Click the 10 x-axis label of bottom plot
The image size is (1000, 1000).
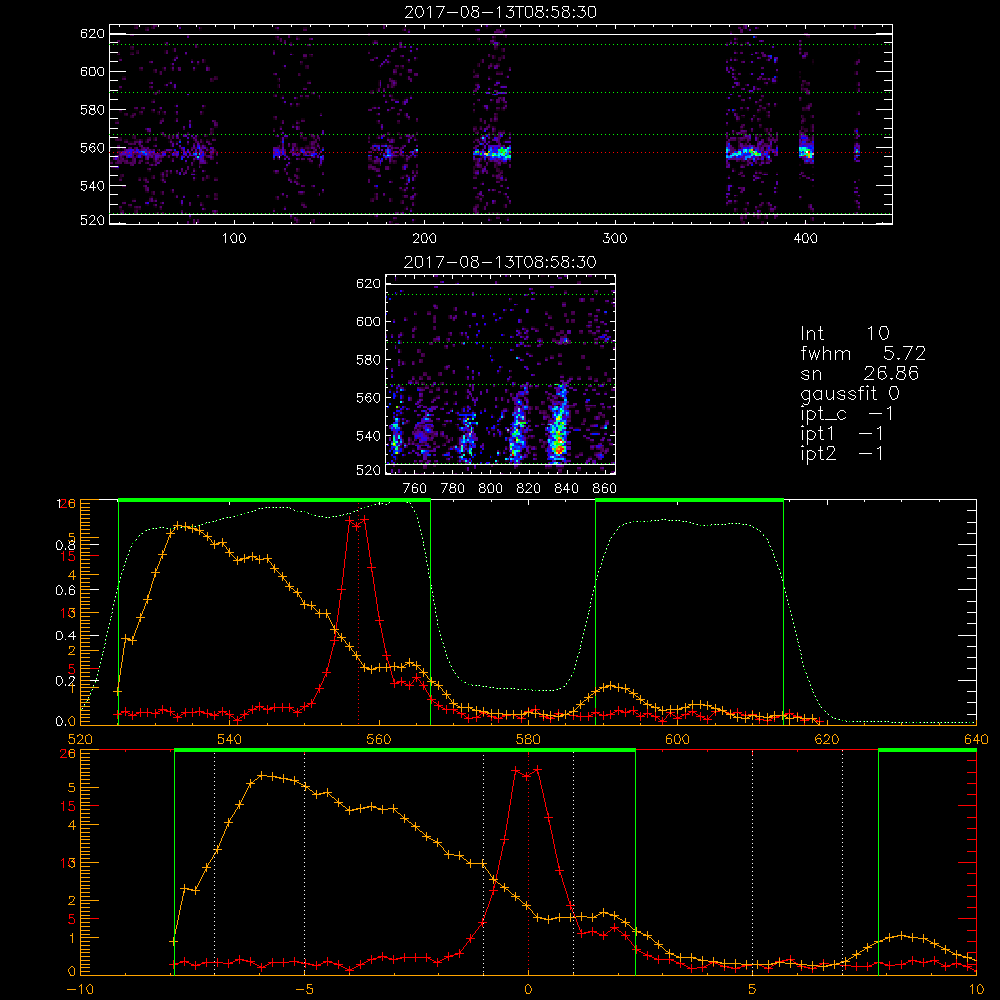tap(976, 990)
